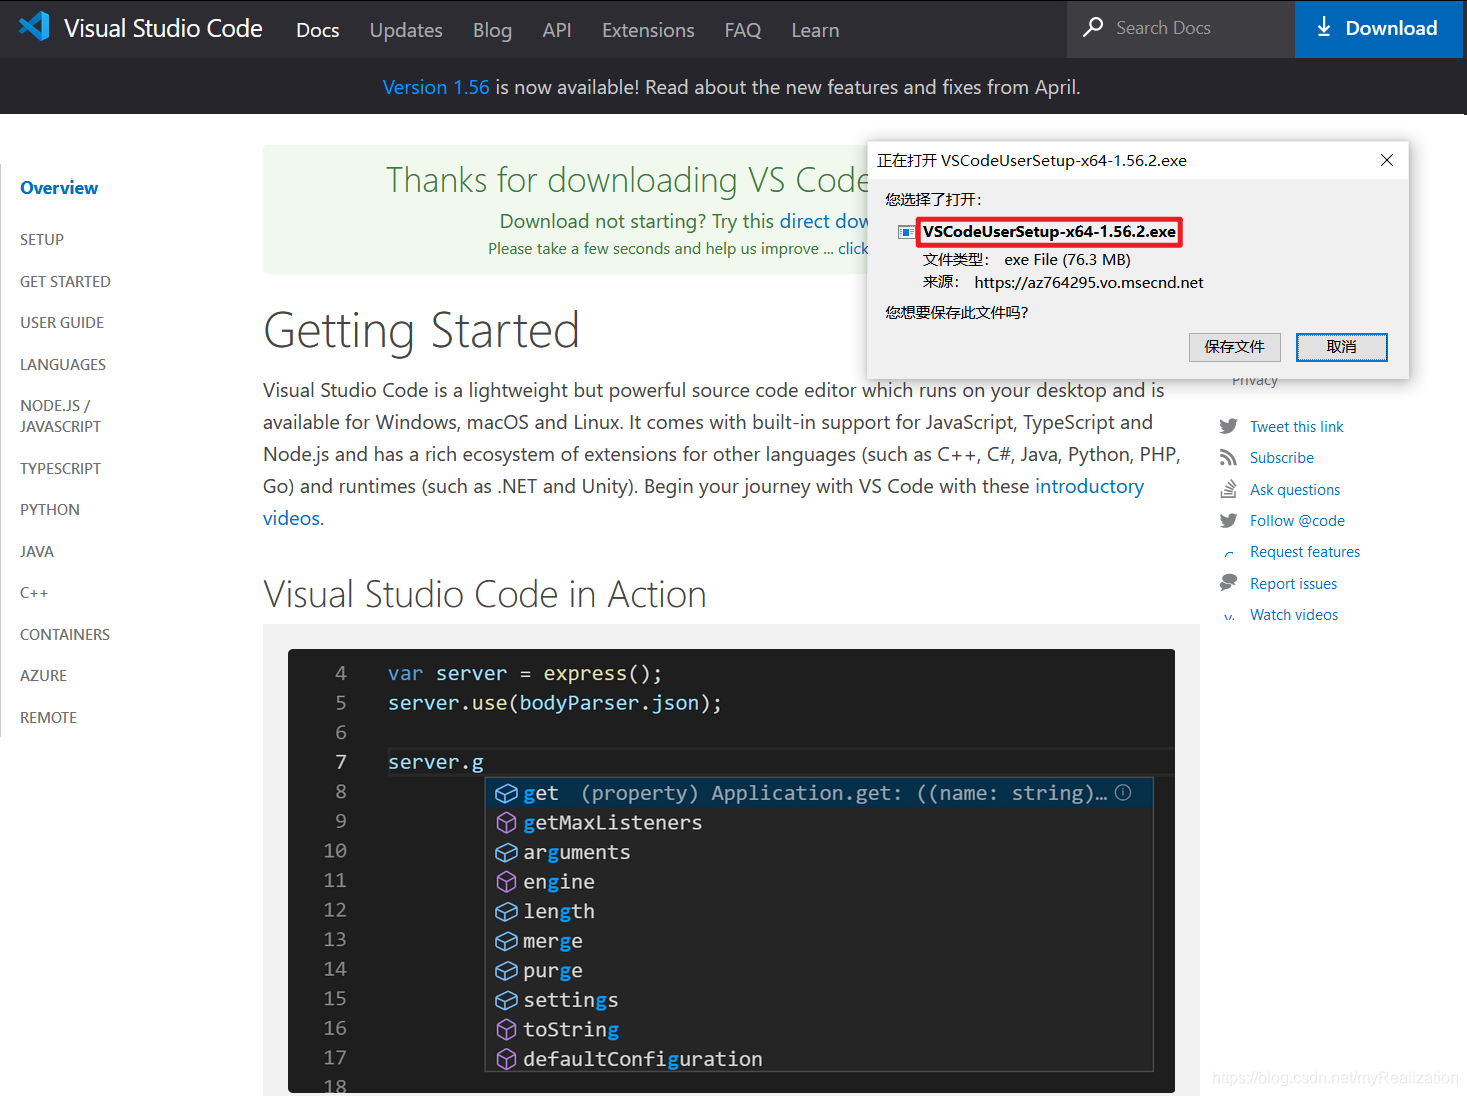Click the speech bubble icon beside Report issues
1467x1096 pixels.
[x=1228, y=583]
